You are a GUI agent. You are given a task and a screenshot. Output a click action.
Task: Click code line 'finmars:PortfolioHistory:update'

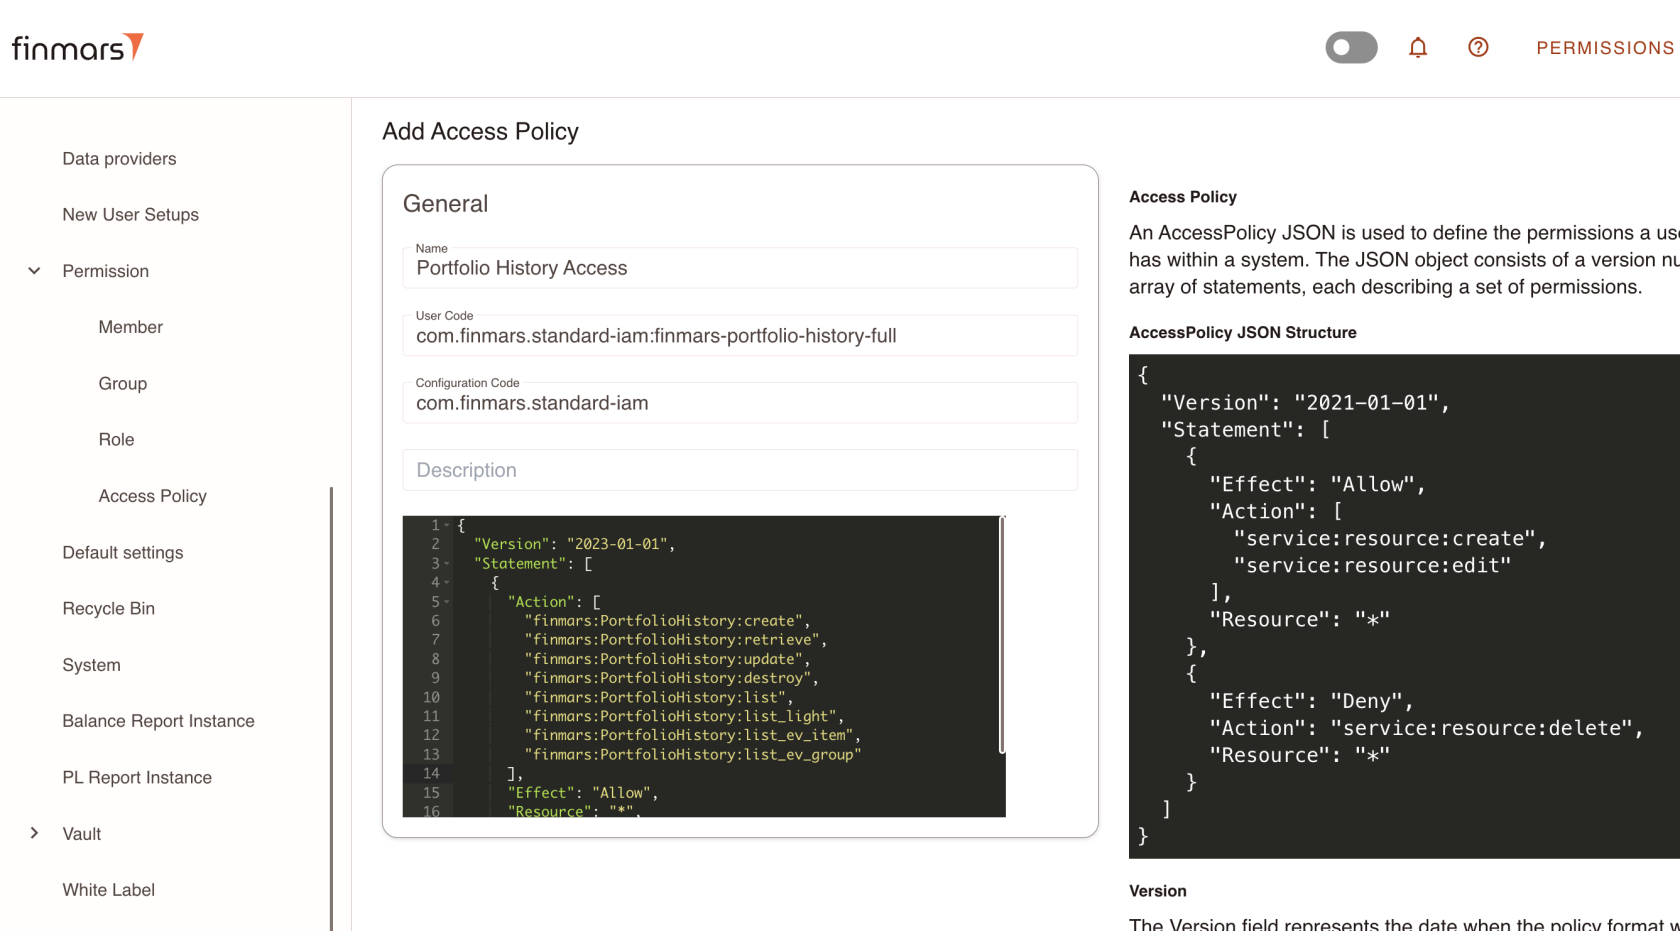point(666,659)
